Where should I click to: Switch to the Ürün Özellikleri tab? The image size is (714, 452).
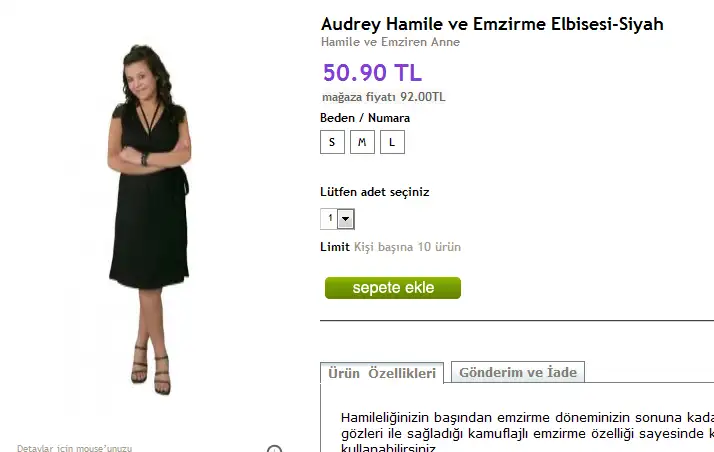tap(382, 373)
